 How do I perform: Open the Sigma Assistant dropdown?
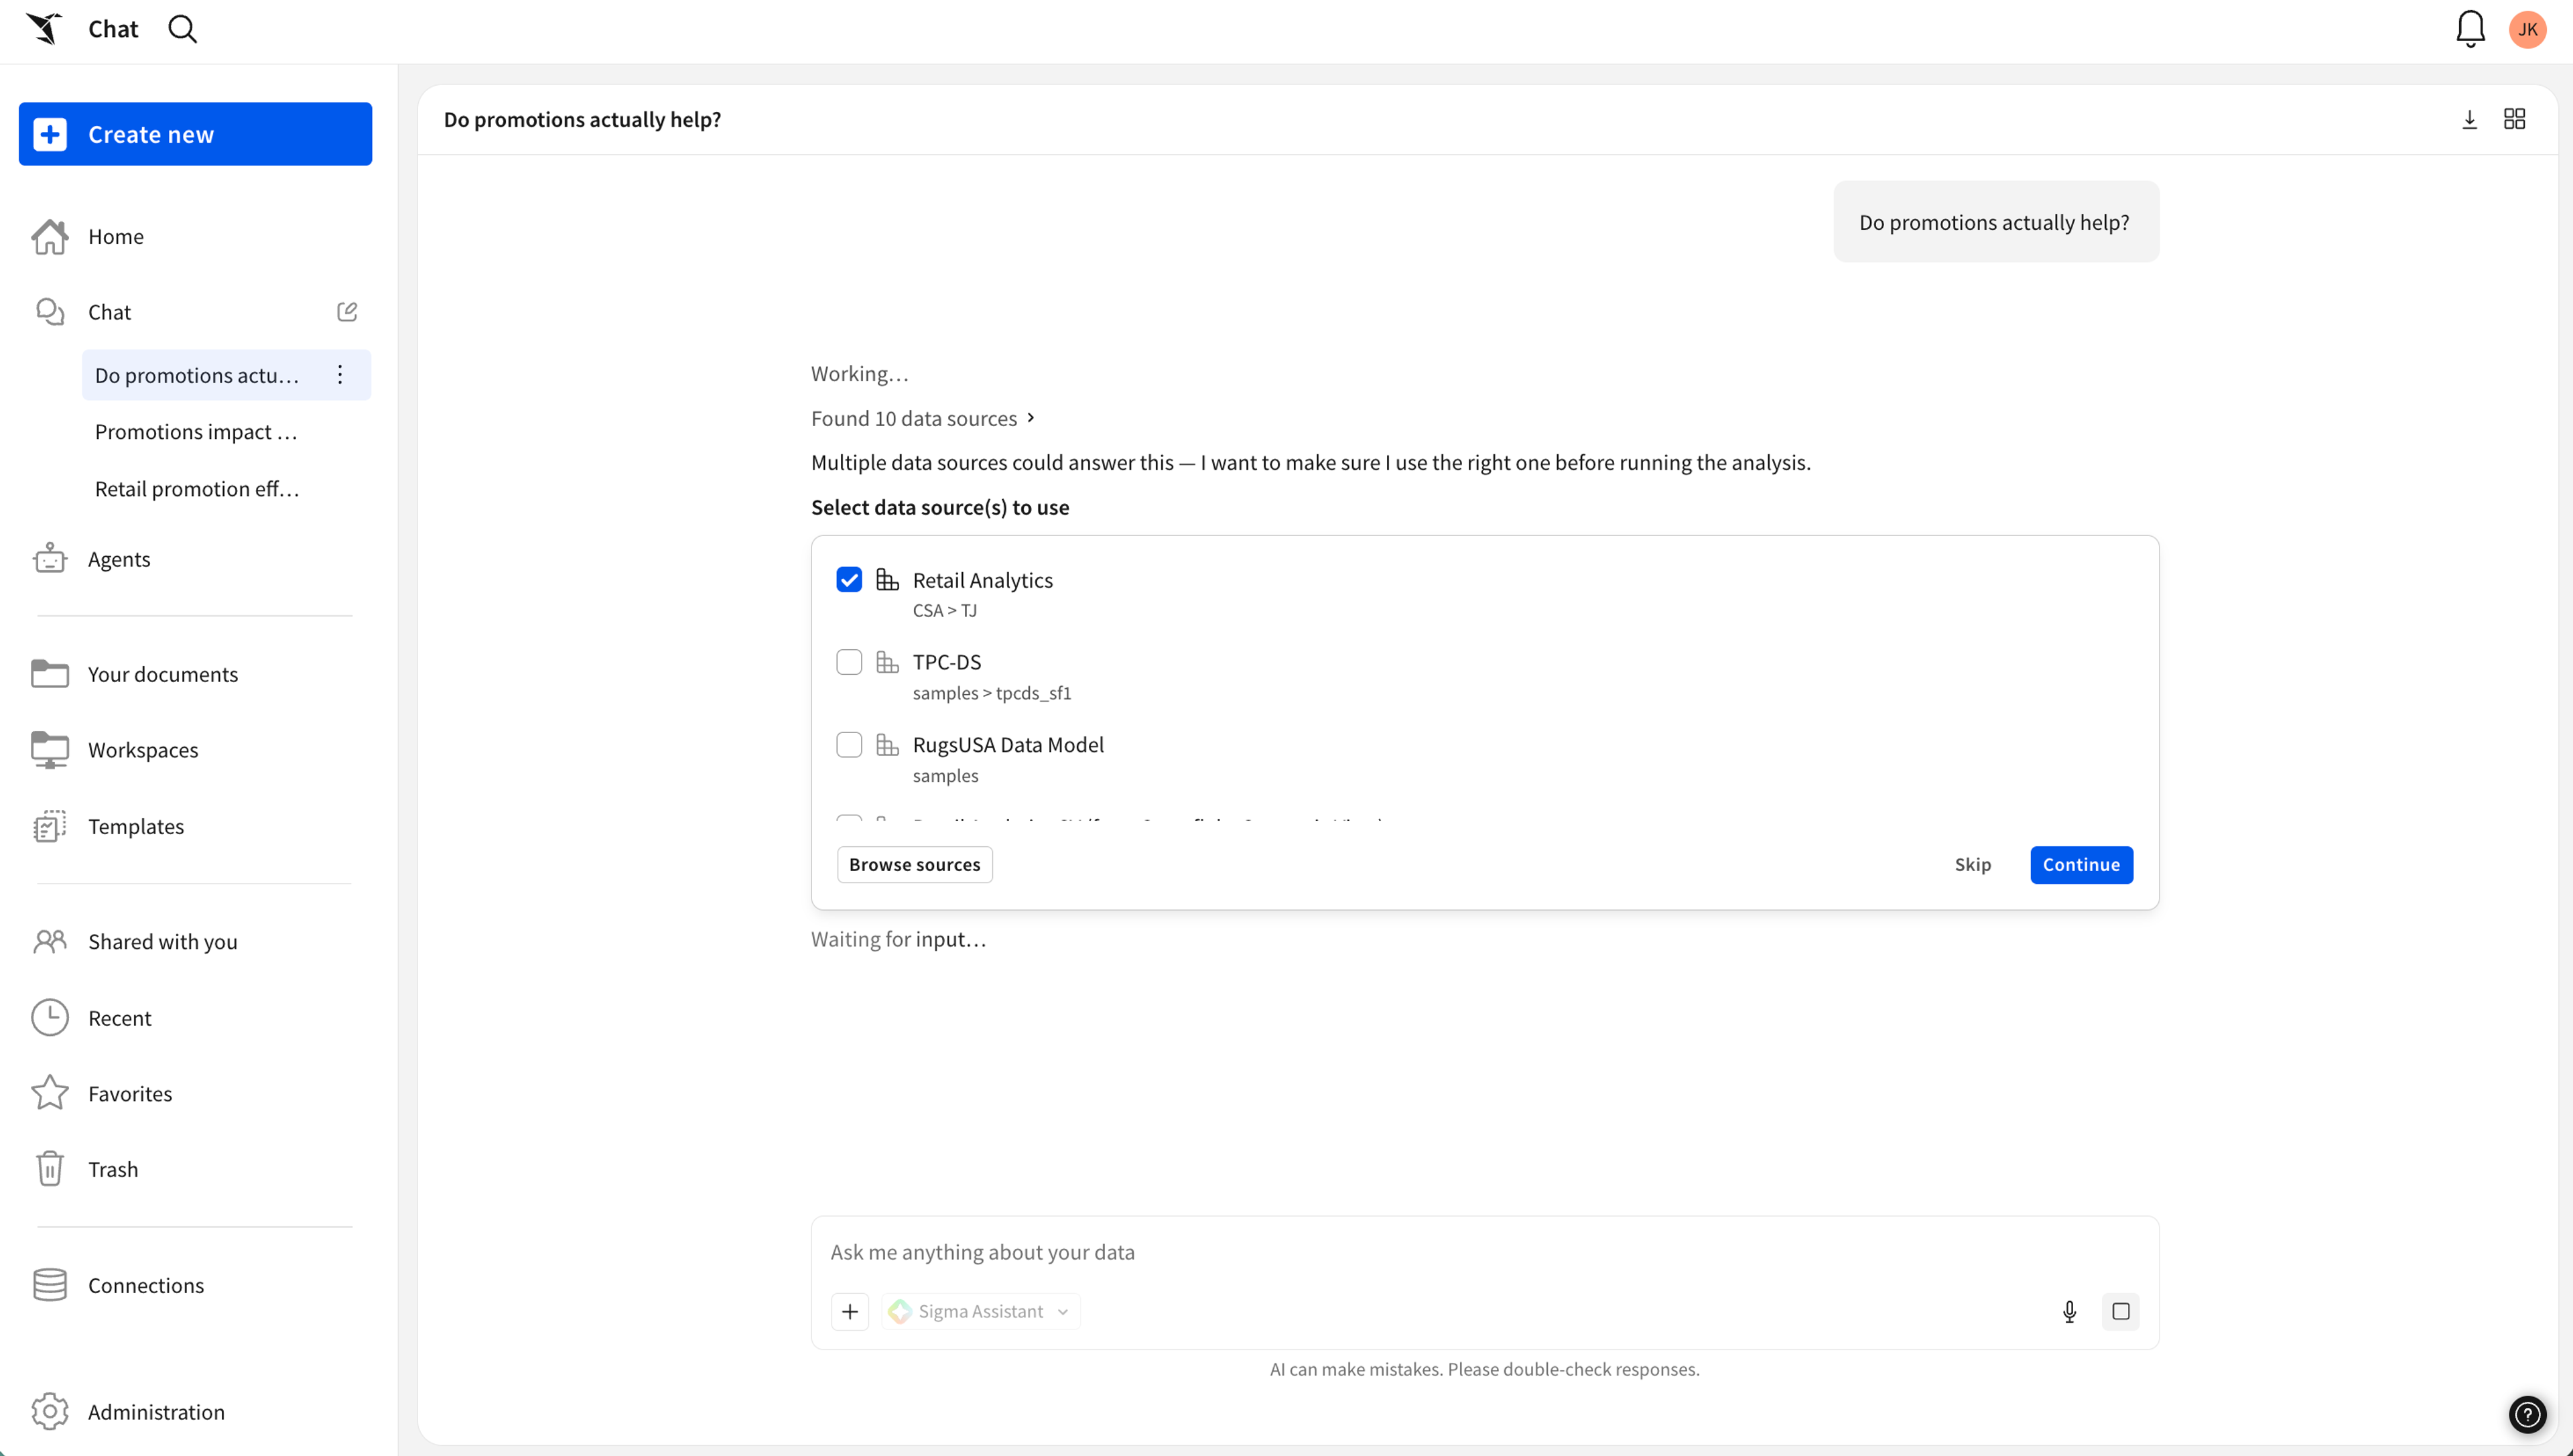980,1311
